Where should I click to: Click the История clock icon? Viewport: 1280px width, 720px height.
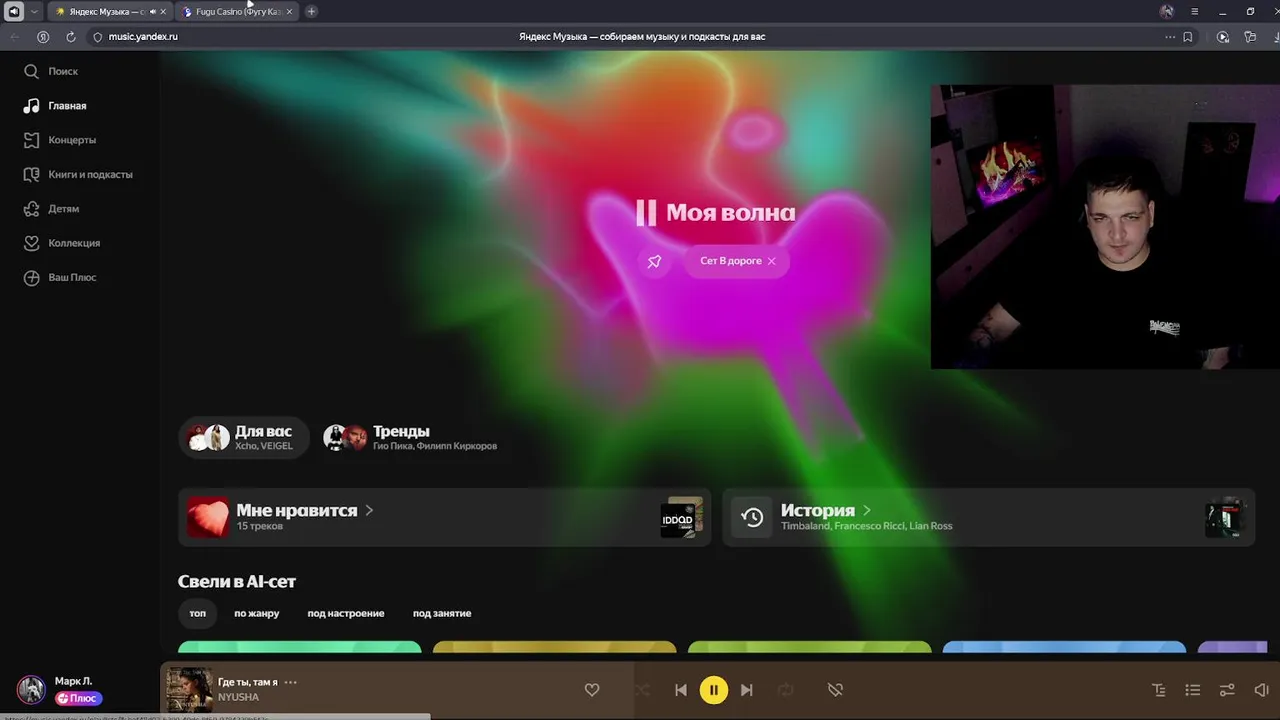(x=752, y=517)
